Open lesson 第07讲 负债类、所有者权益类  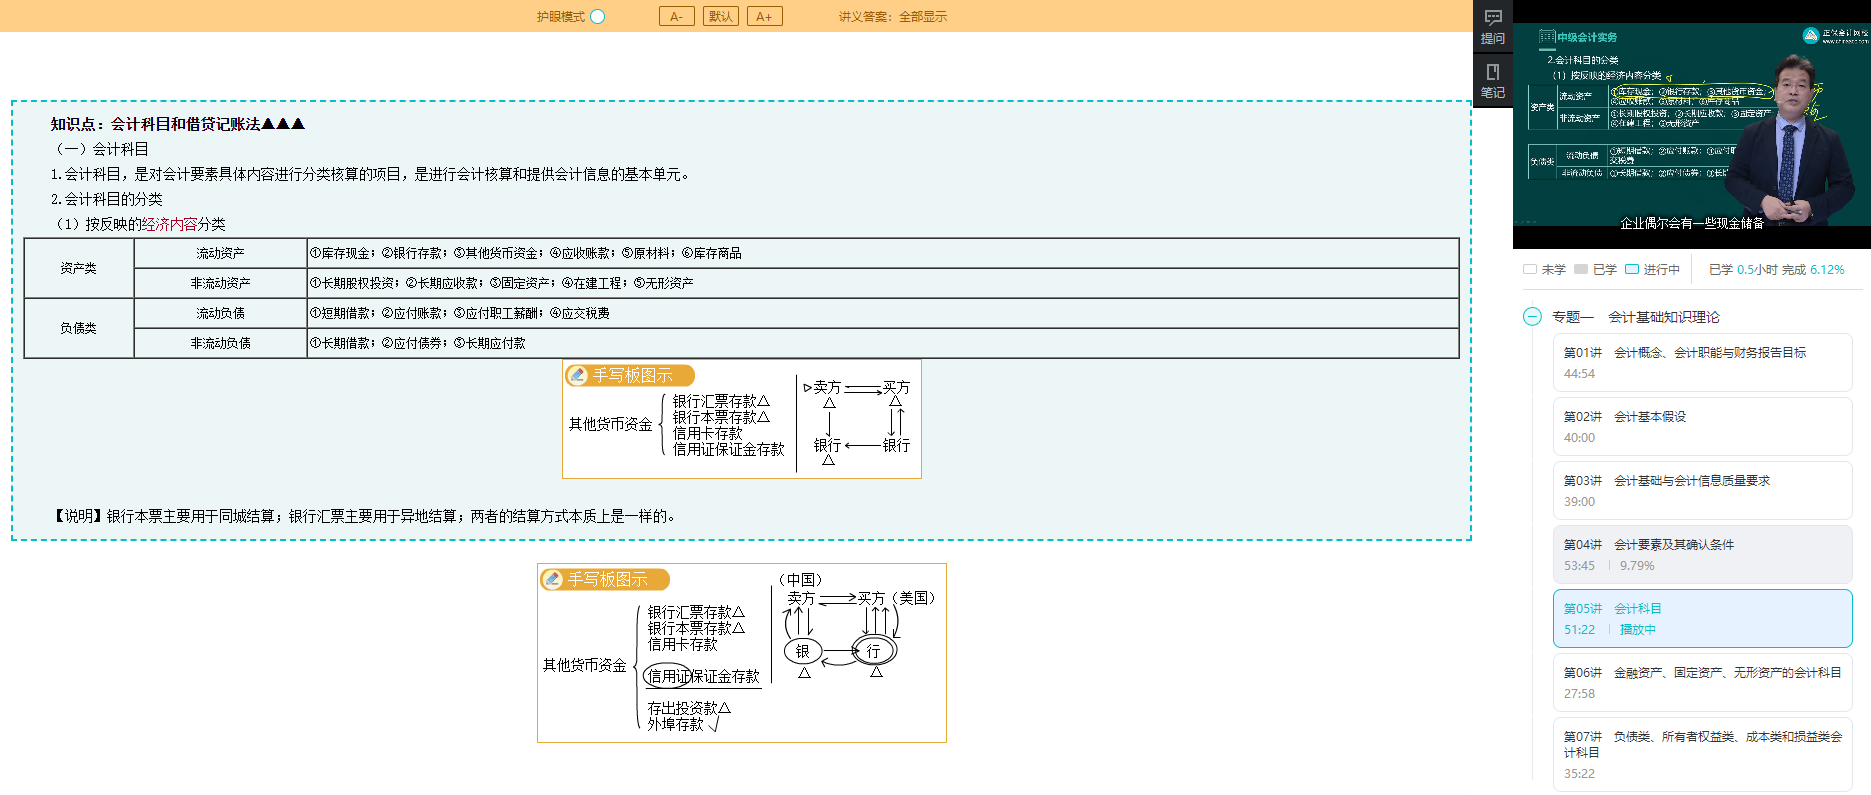pyautogui.click(x=1702, y=754)
